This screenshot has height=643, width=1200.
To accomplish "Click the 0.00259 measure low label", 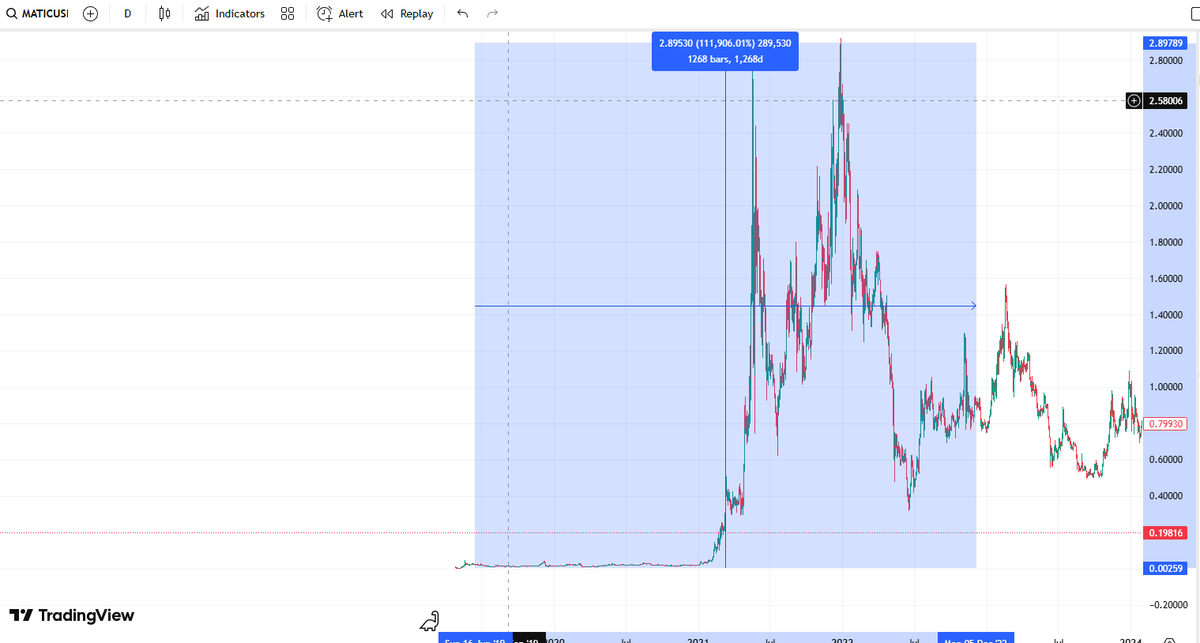I will [1164, 568].
